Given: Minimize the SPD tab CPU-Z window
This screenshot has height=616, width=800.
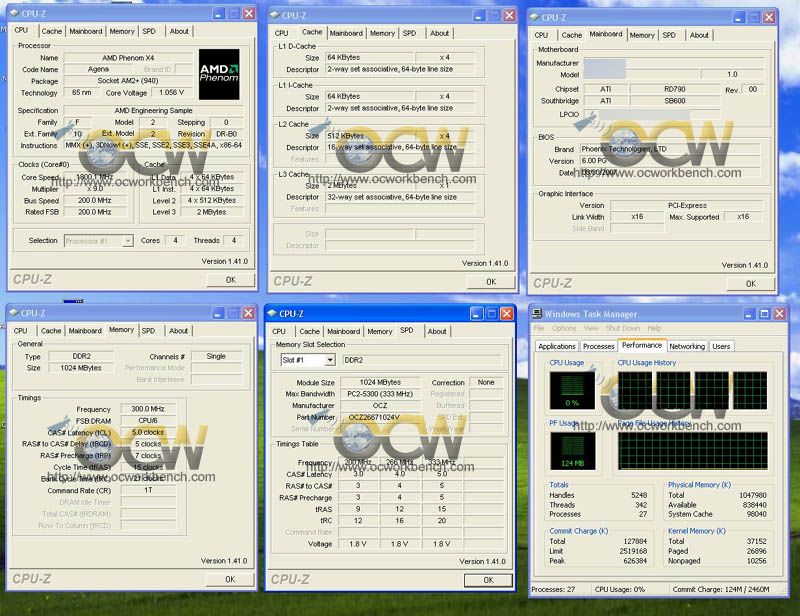Looking at the screenshot, I should 476,313.
